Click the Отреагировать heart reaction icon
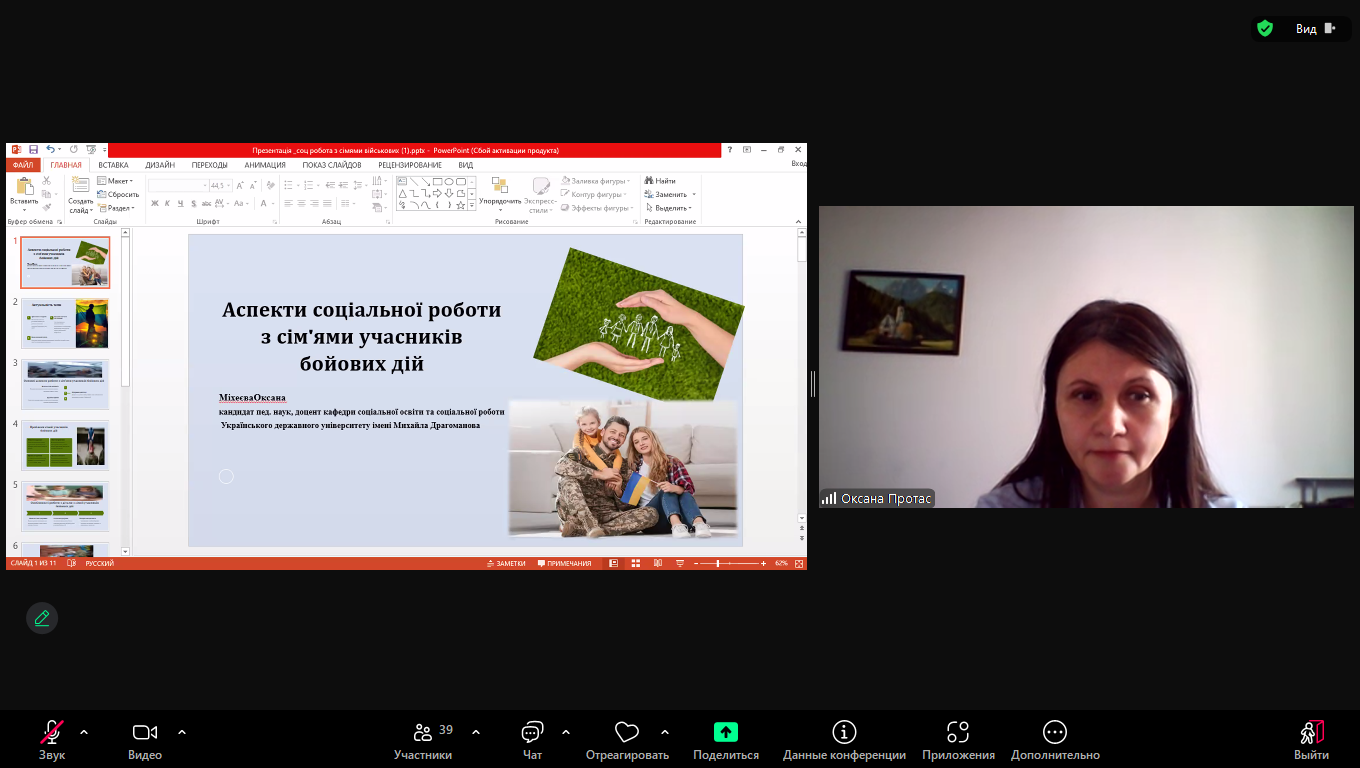Screen dimensions: 1360x768 click(627, 732)
